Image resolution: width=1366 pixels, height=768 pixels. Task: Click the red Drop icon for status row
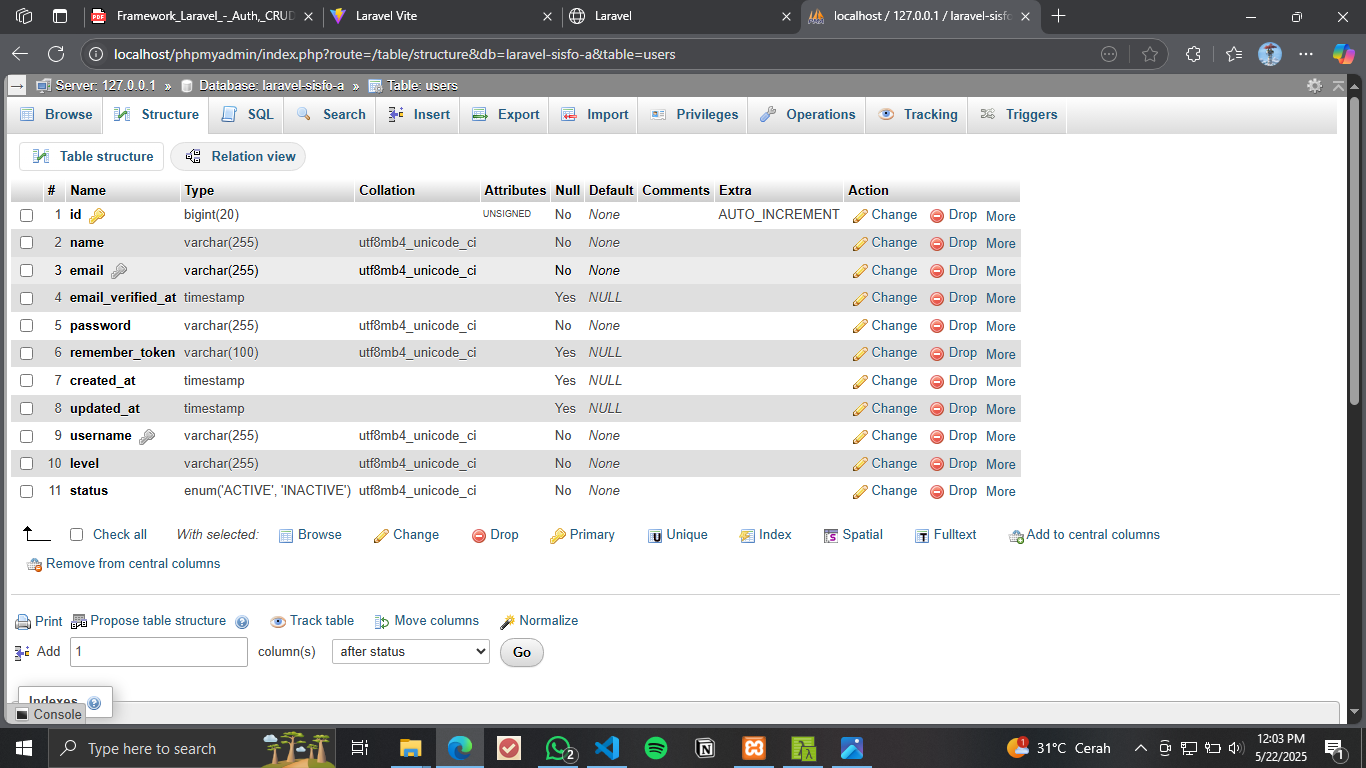[937, 491]
